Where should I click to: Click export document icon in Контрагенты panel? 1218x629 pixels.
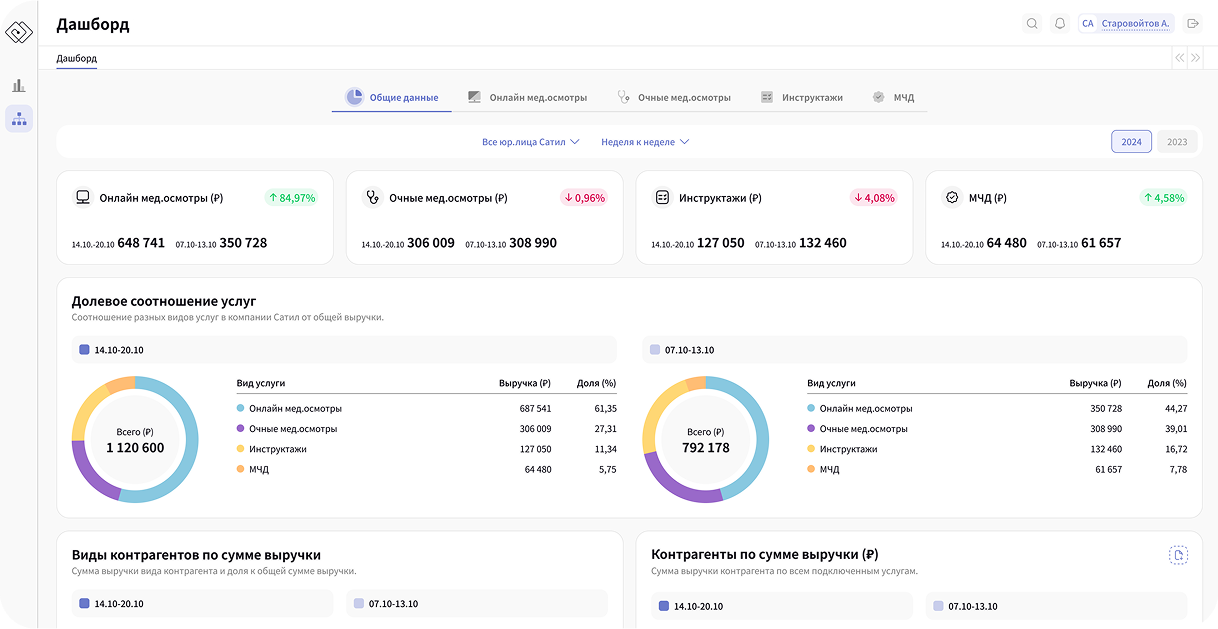tap(1178, 555)
